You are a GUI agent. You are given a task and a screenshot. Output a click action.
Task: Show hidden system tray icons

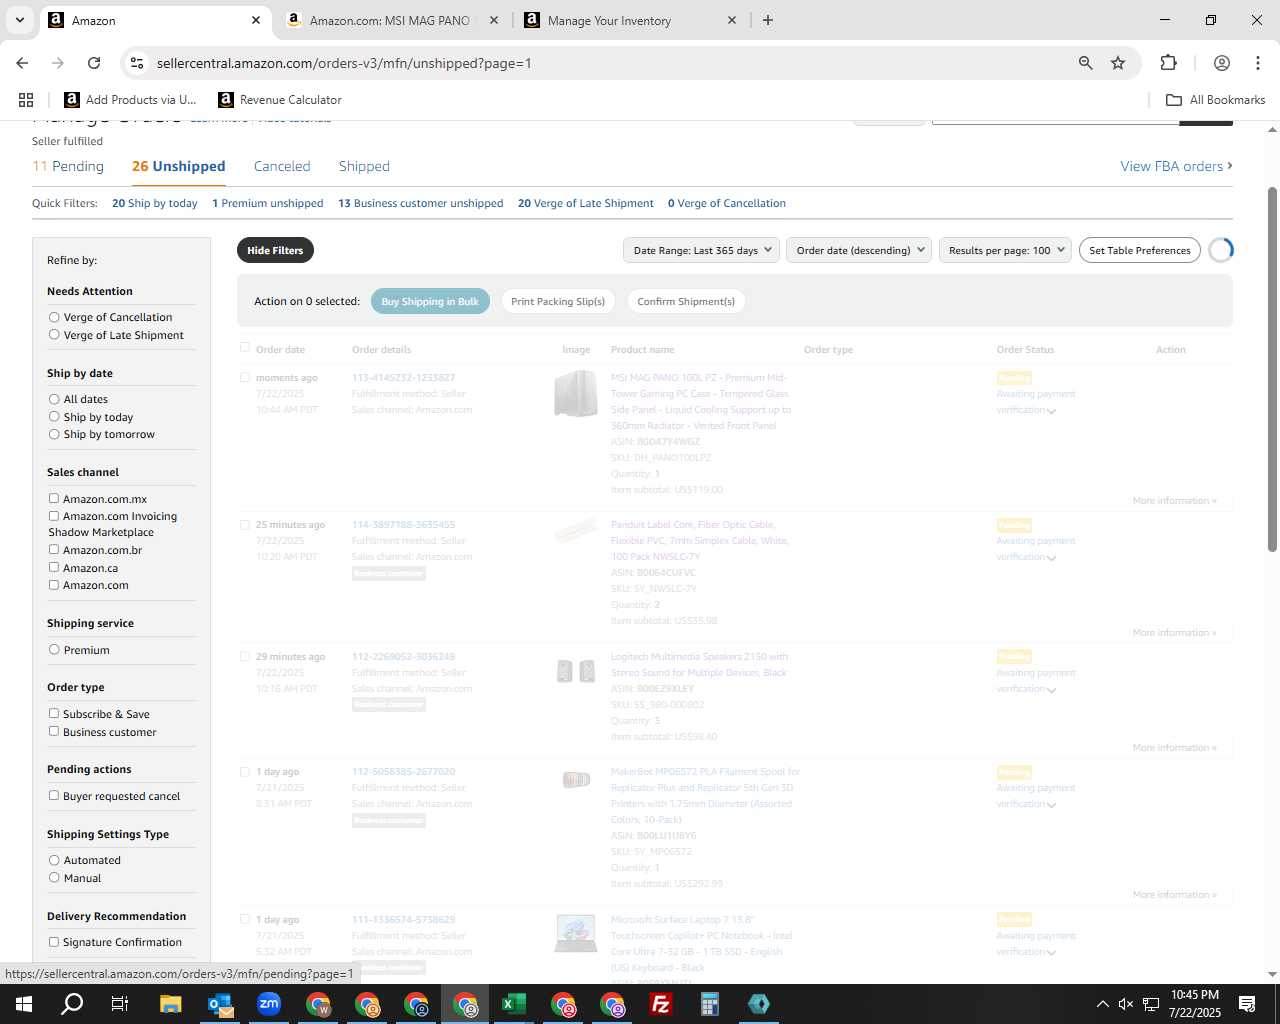[1102, 1004]
